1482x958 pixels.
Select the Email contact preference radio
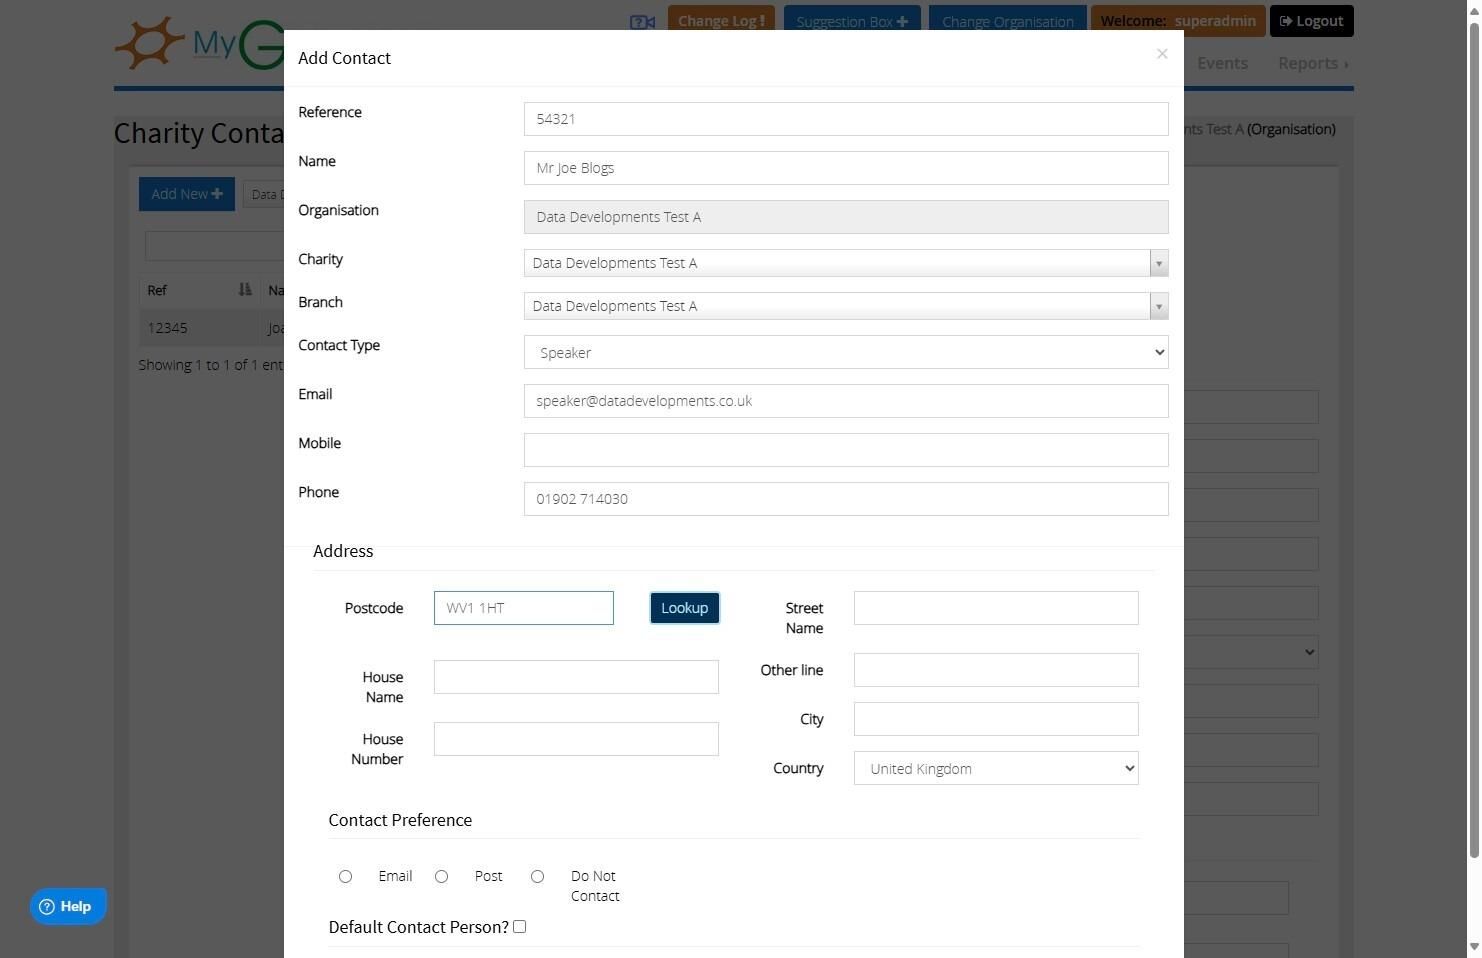click(345, 877)
